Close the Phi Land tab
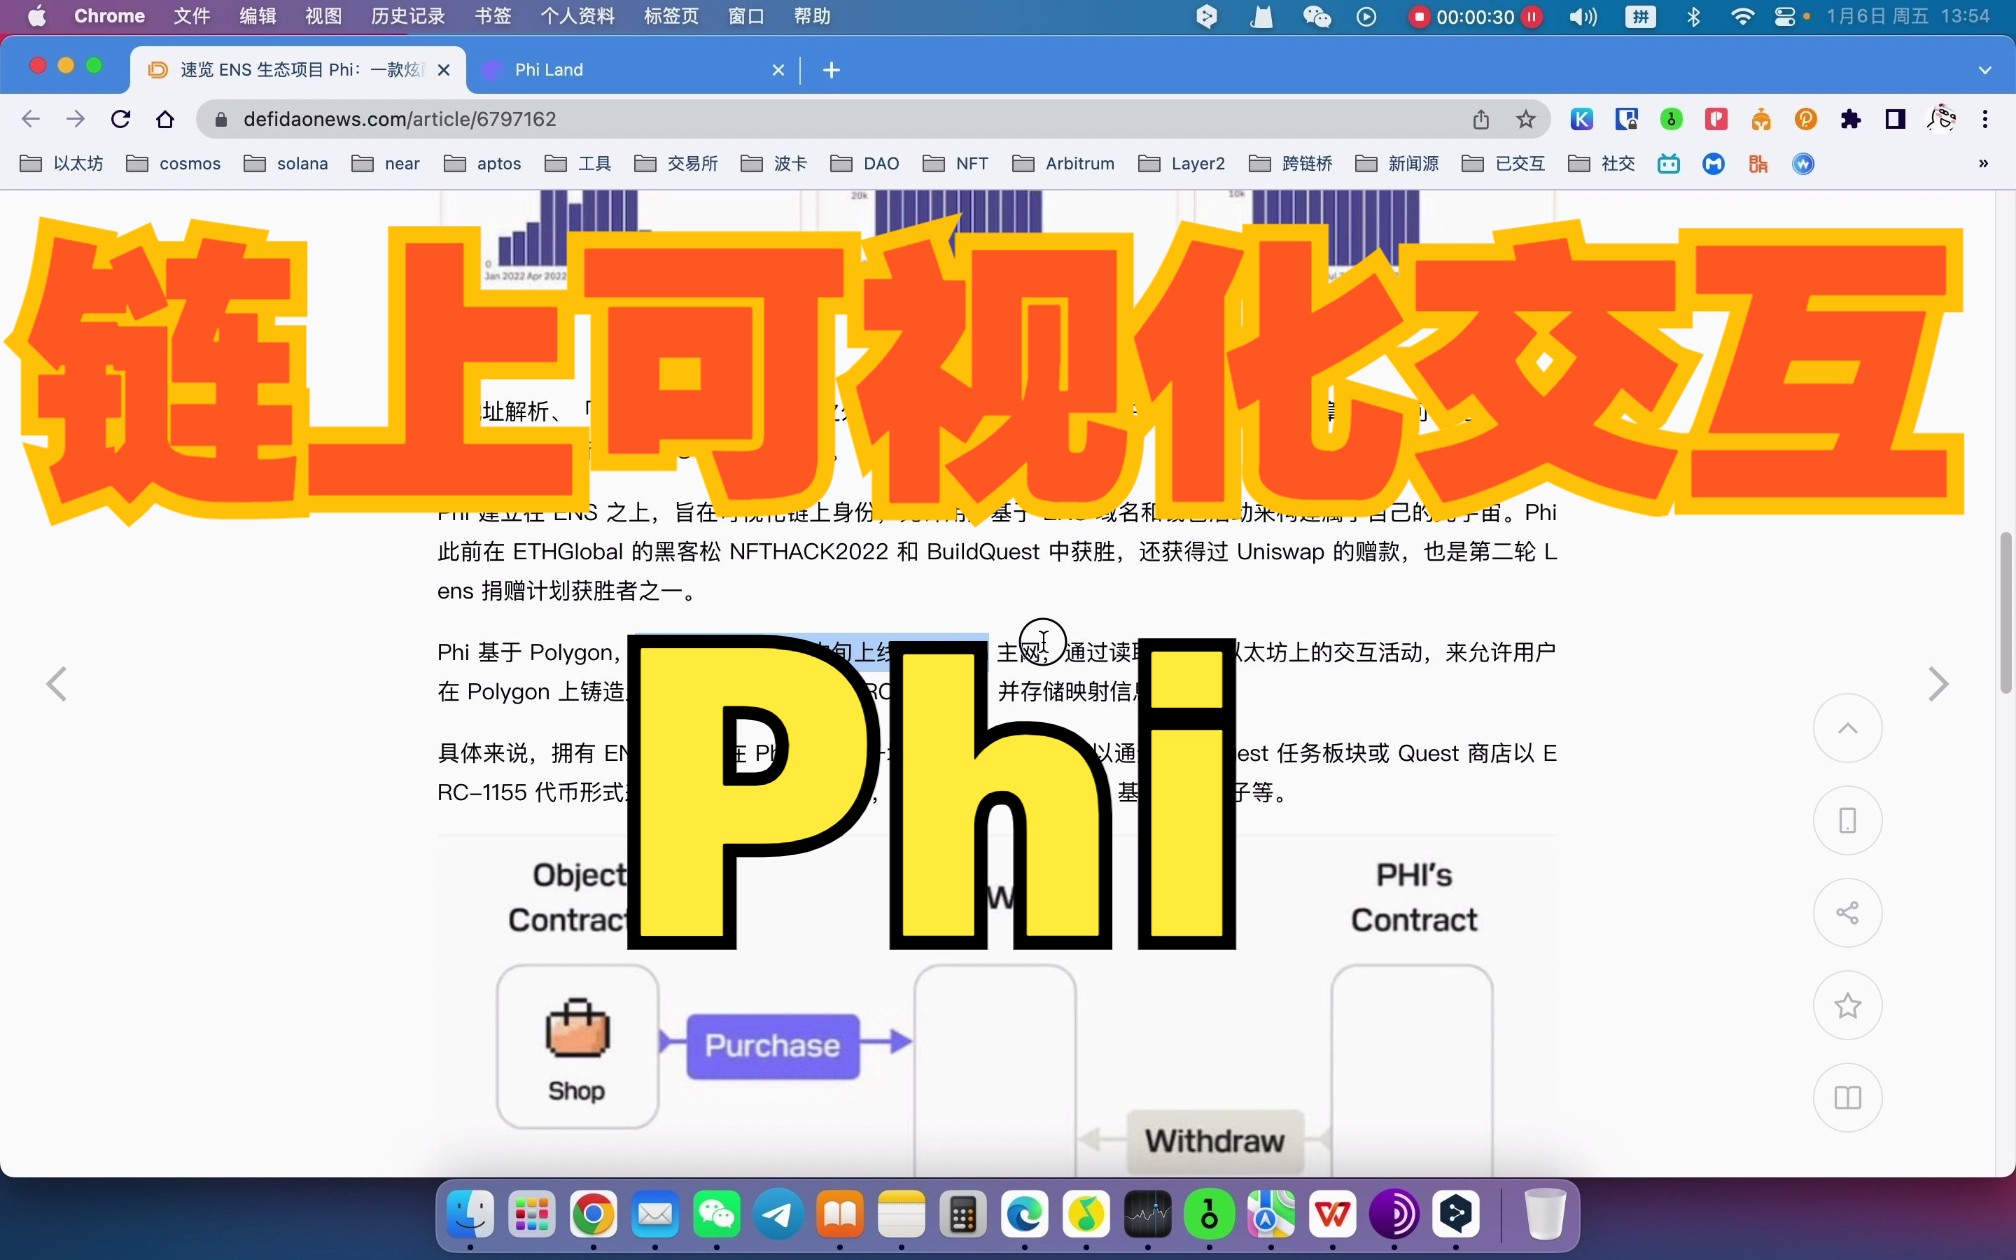Image resolution: width=2016 pixels, height=1260 pixels. pos(778,70)
